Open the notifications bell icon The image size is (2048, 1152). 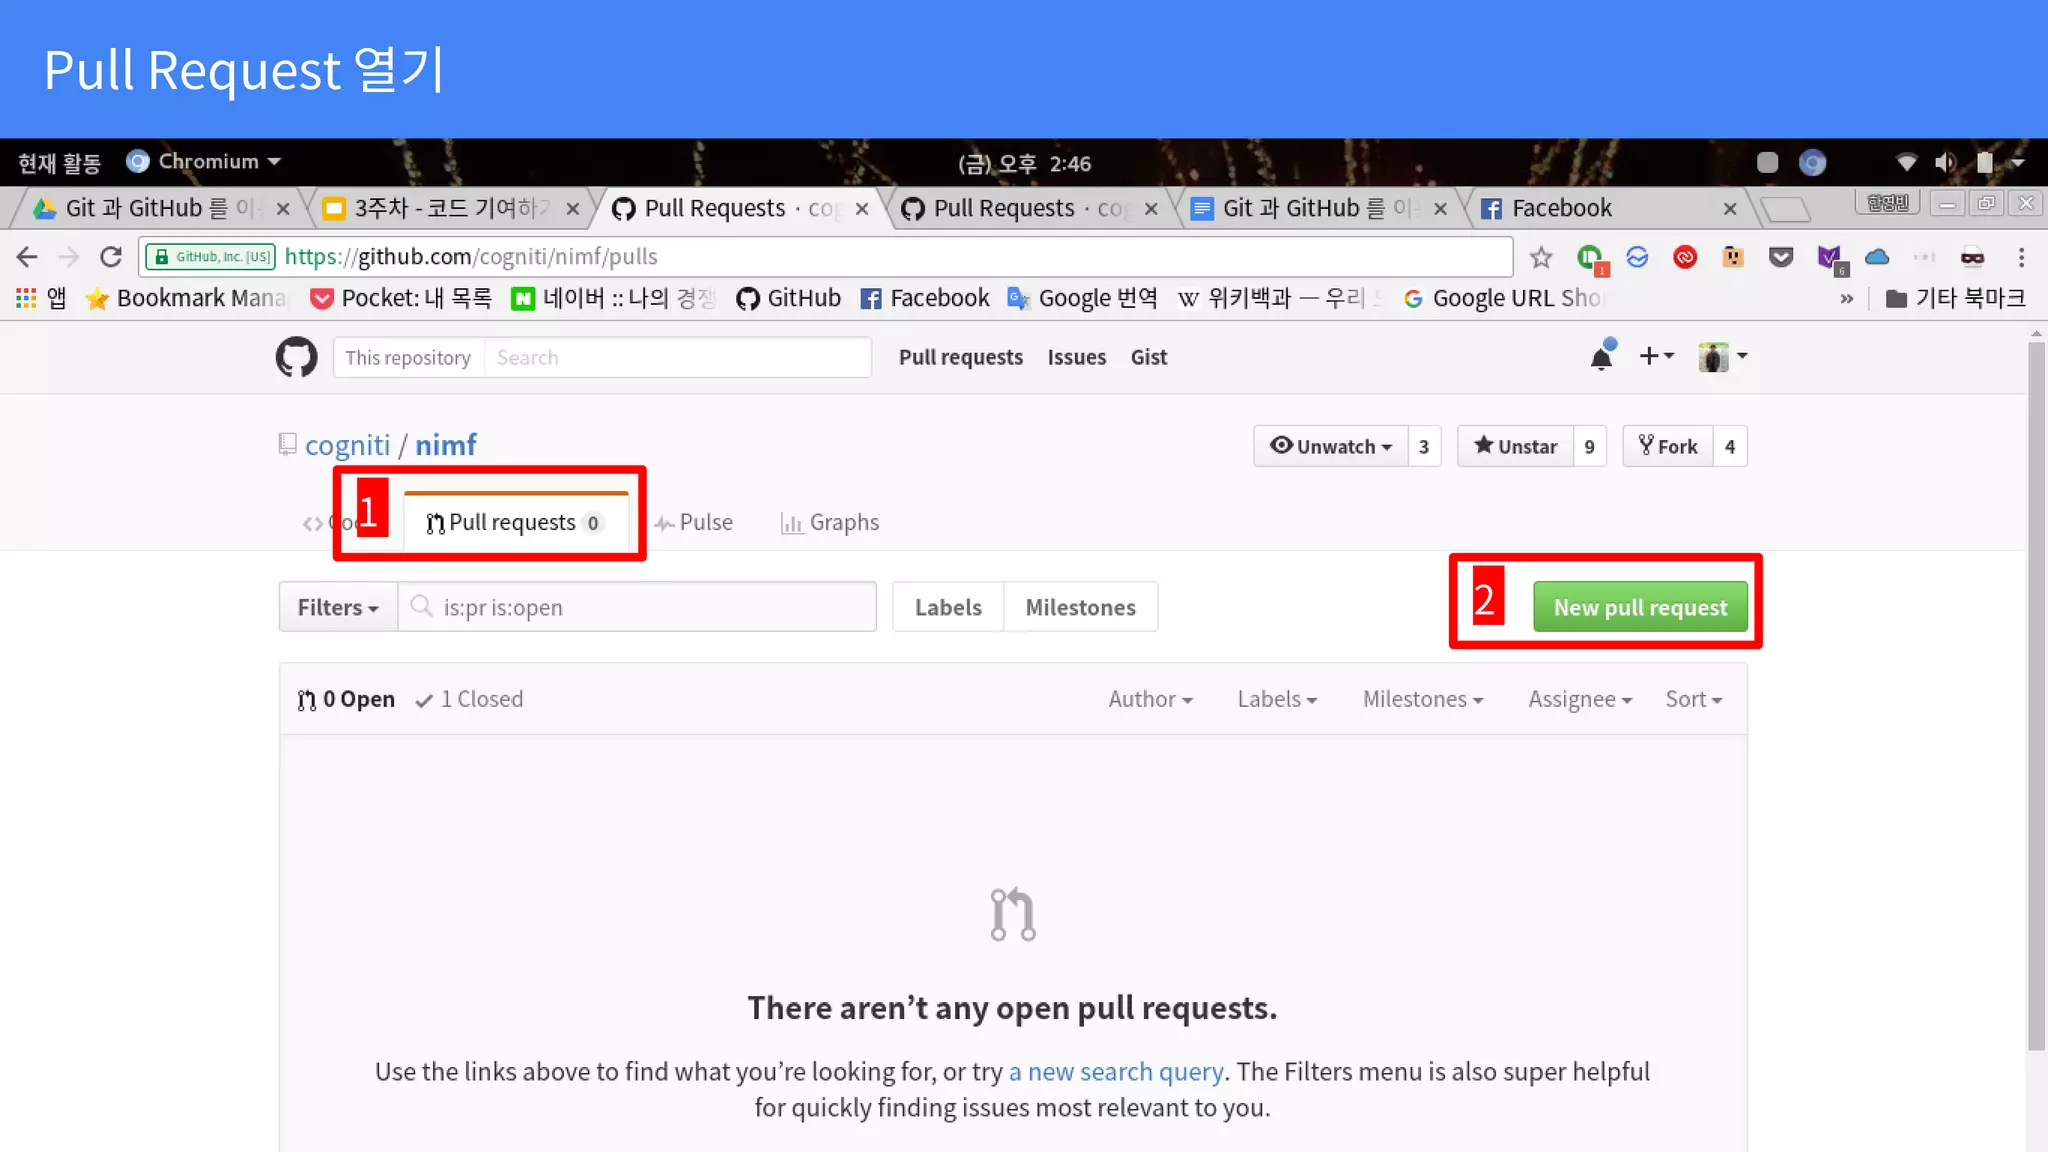(1601, 357)
